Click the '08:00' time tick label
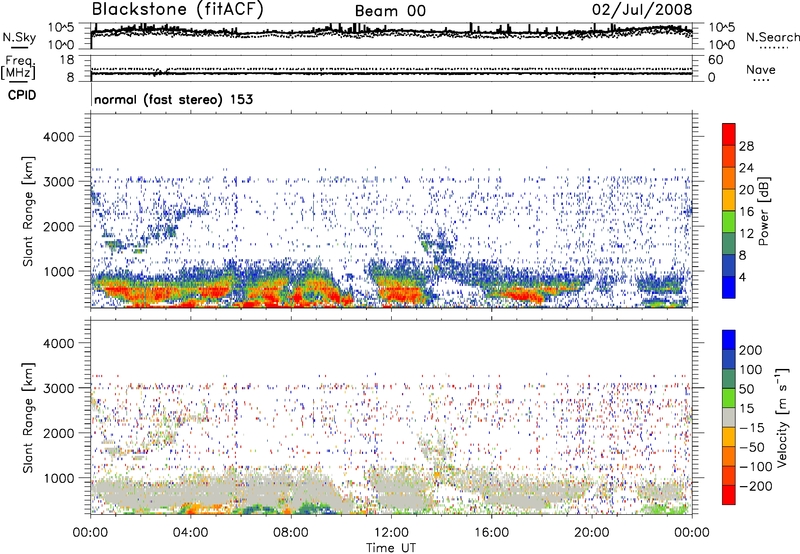 [290, 533]
